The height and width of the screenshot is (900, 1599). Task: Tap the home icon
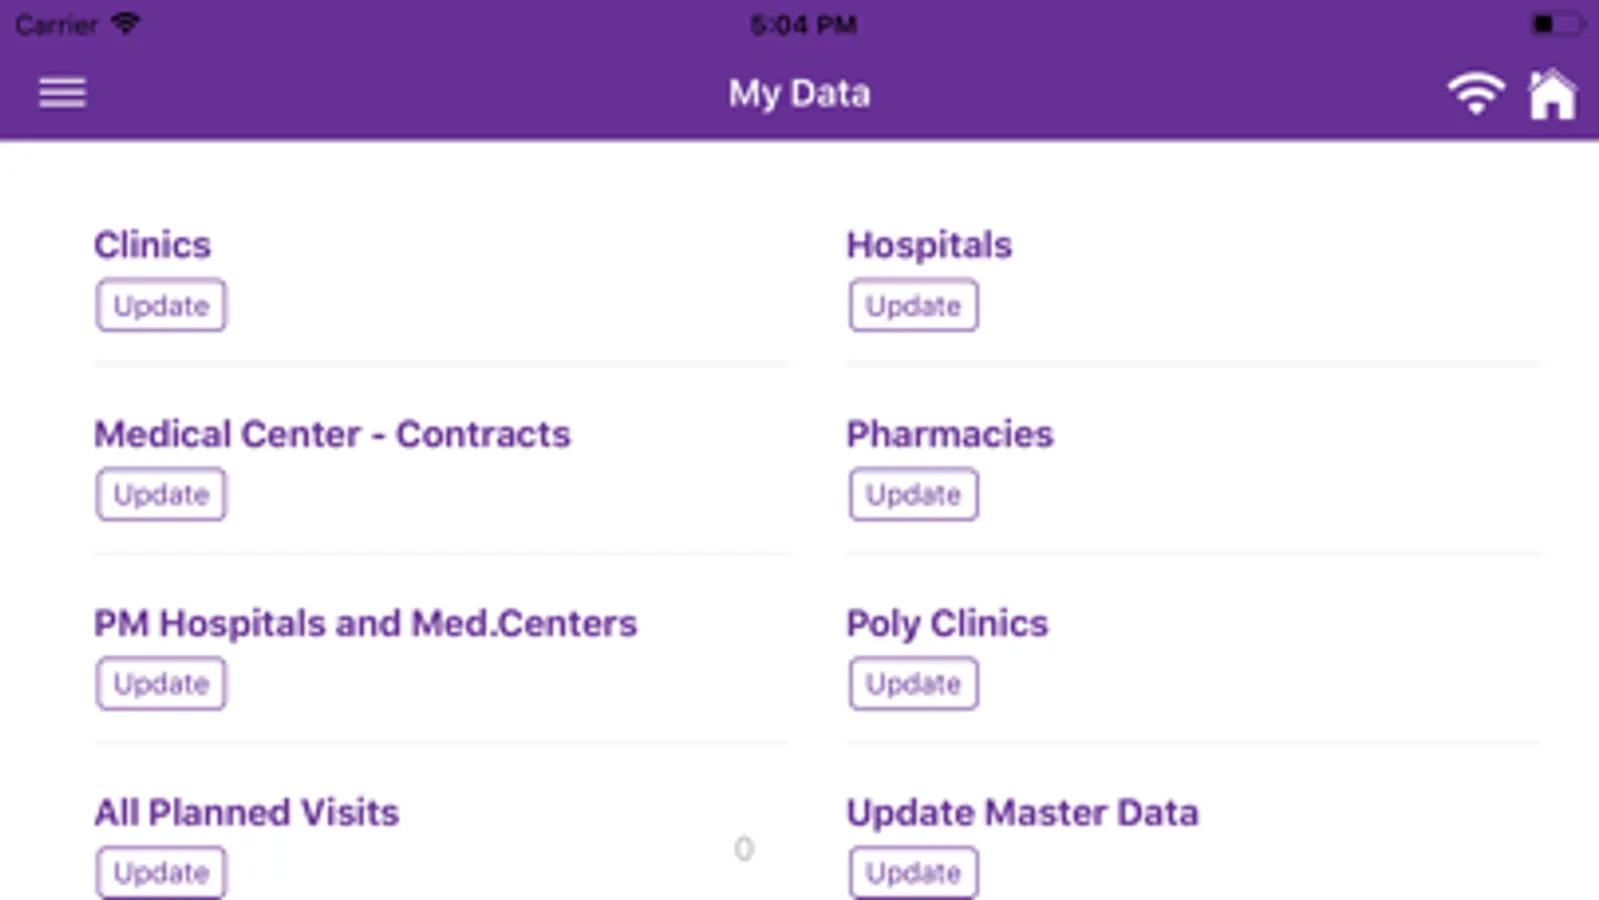pyautogui.click(x=1552, y=95)
